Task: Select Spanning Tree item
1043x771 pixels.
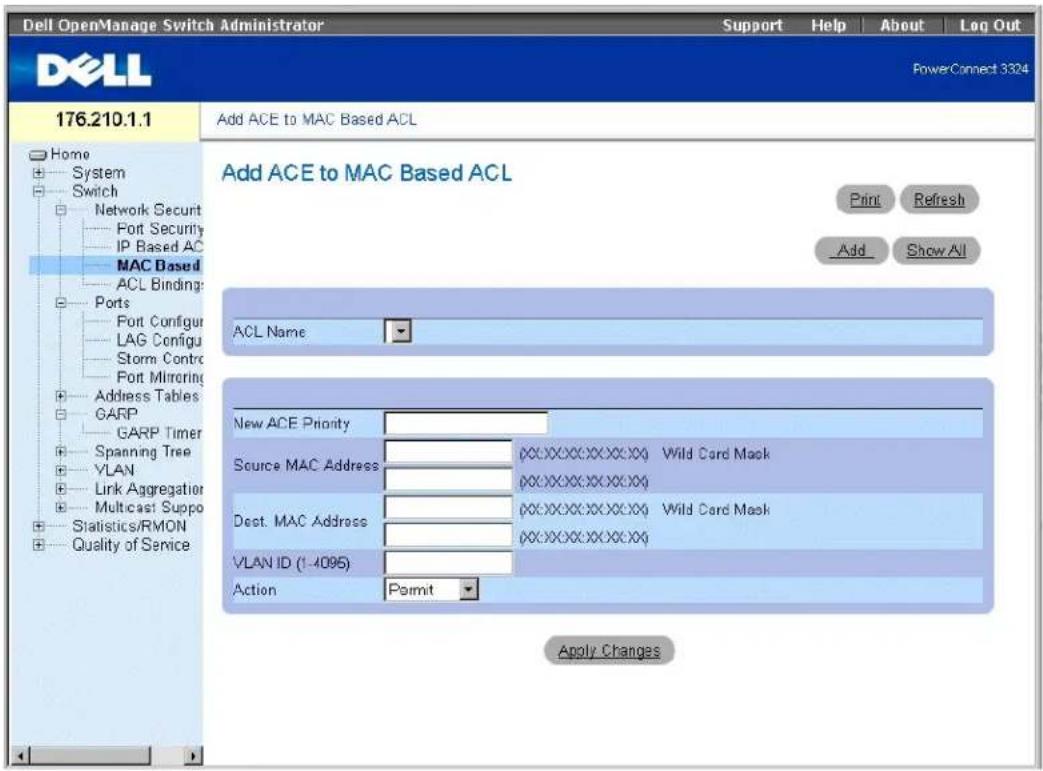Action: [x=142, y=452]
